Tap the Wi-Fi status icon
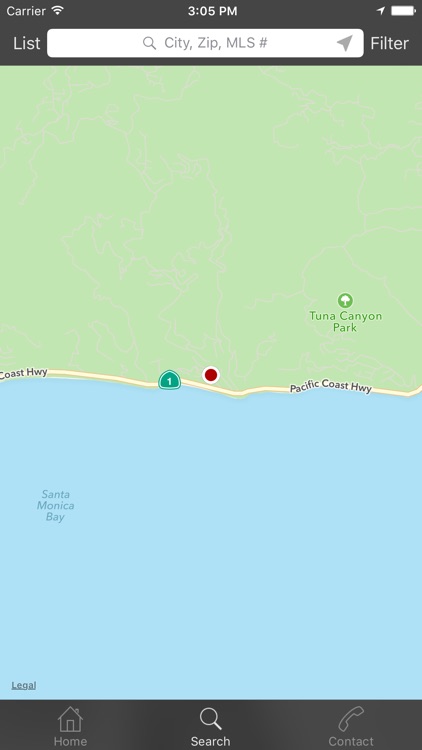This screenshot has height=750, width=422. pos(58,10)
